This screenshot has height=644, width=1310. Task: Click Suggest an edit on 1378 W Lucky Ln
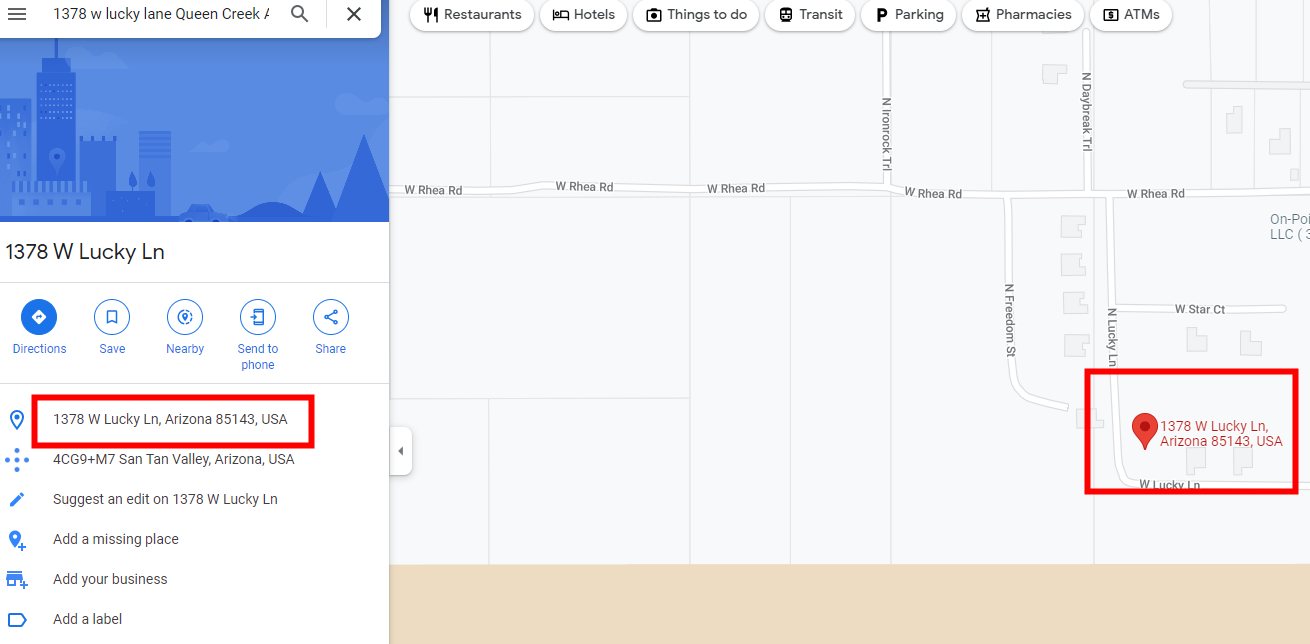pyautogui.click(x=165, y=499)
